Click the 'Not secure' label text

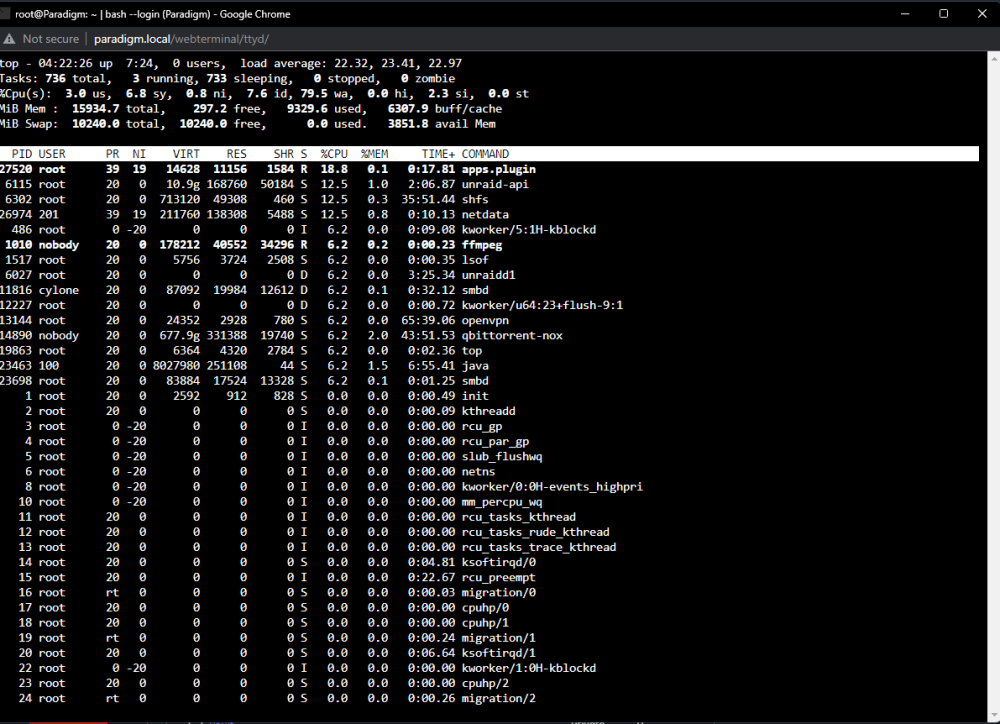[51, 39]
